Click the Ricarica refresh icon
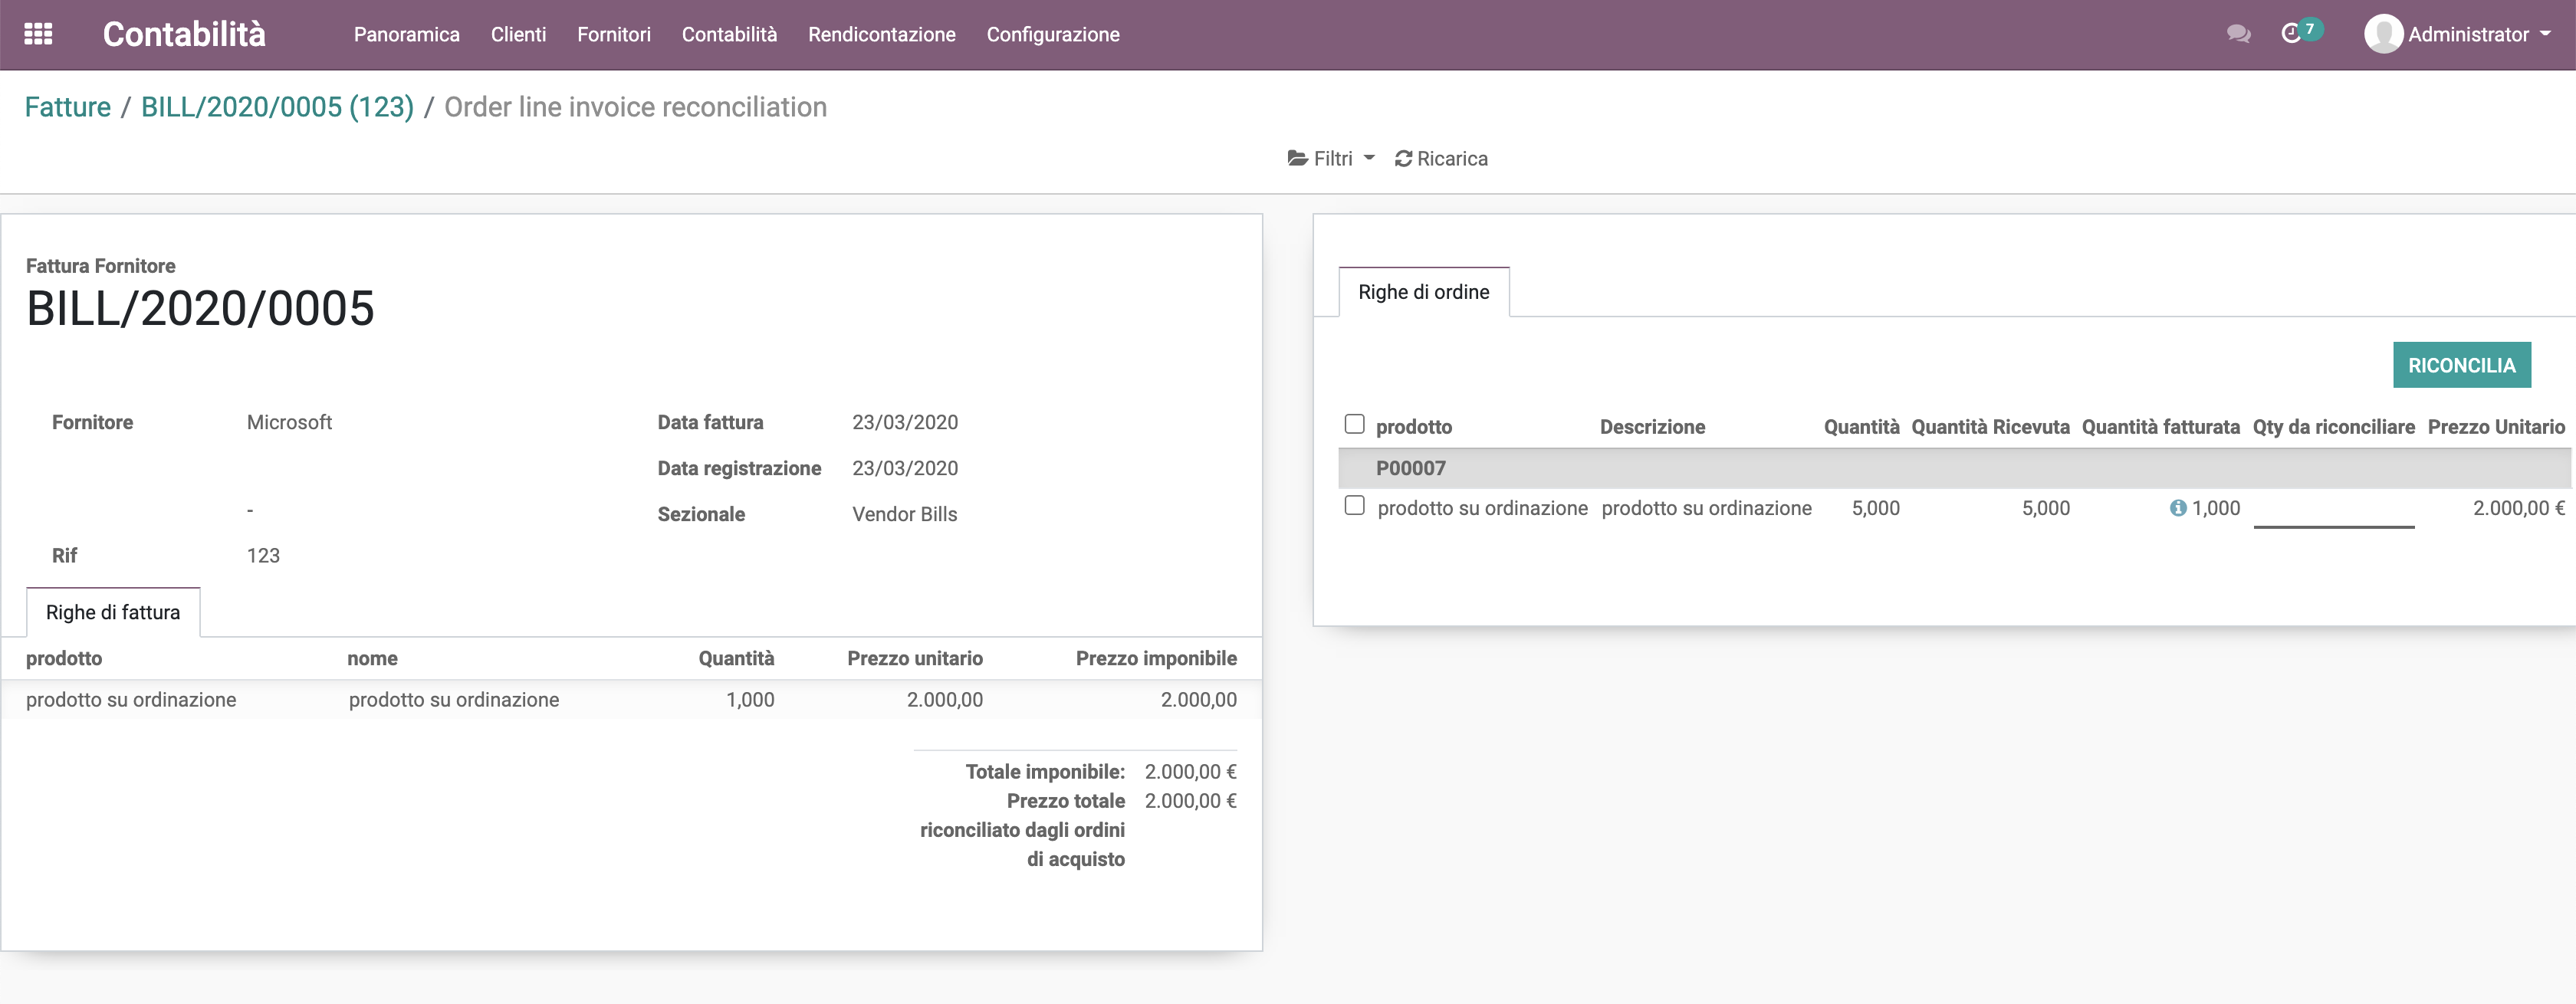The image size is (2576, 1004). coord(1404,158)
